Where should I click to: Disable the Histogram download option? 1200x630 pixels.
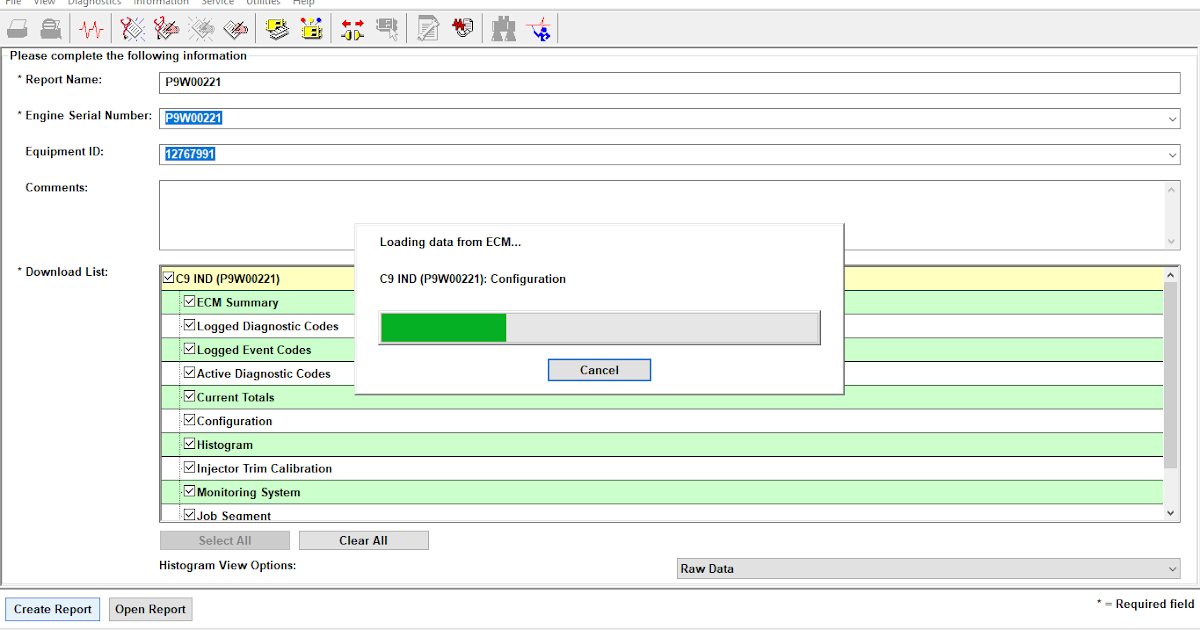189,443
